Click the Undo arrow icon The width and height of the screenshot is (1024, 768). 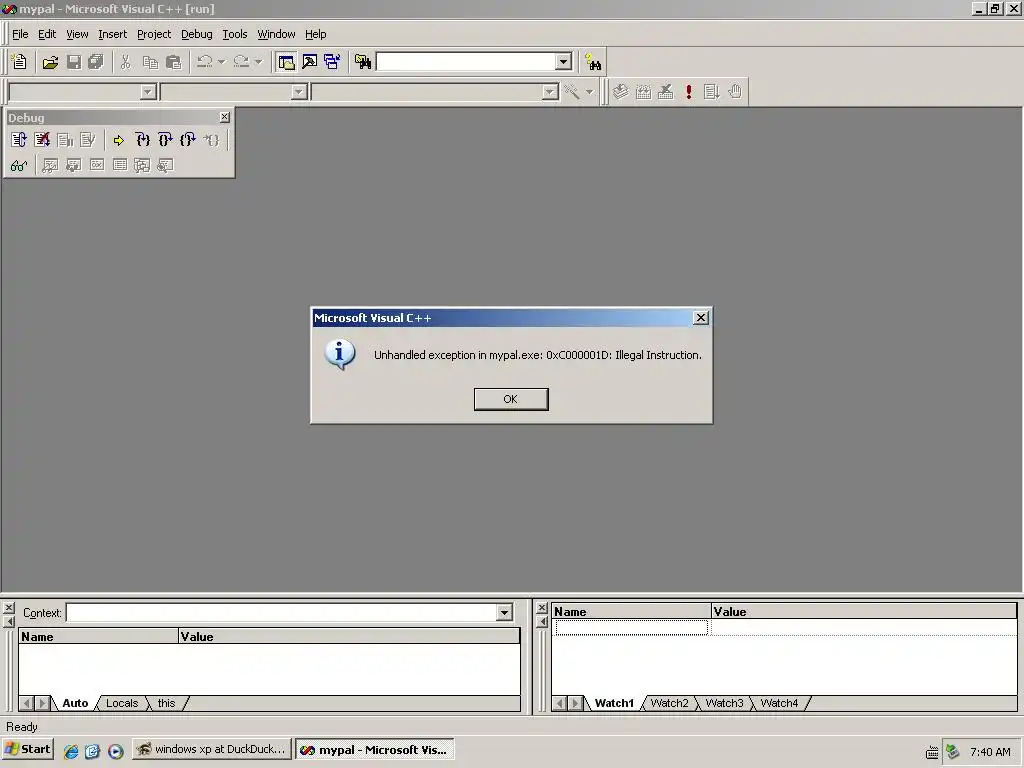coord(204,62)
